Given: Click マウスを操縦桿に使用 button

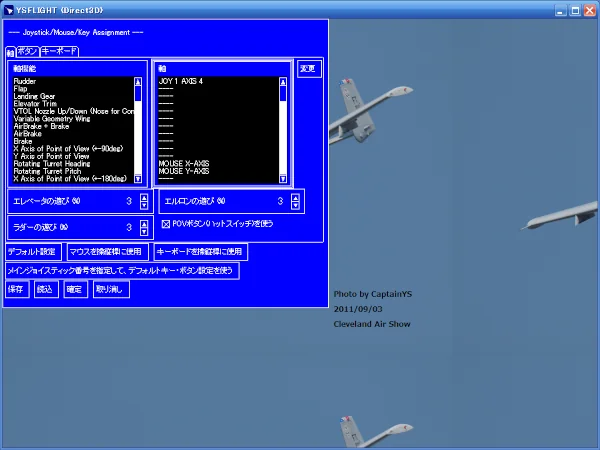Looking at the screenshot, I should click(107, 252).
